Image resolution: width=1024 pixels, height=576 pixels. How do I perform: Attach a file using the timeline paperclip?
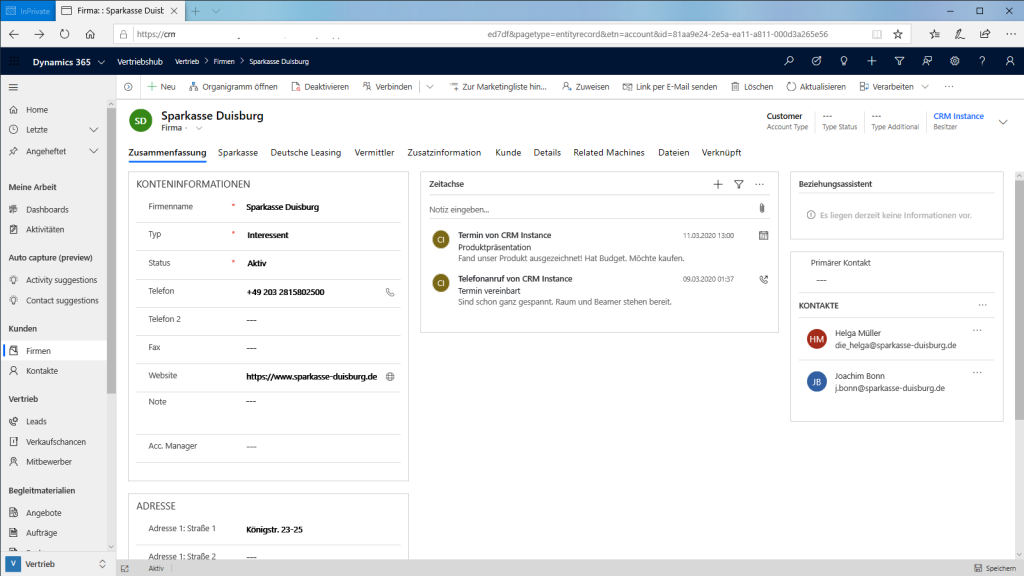[761, 208]
